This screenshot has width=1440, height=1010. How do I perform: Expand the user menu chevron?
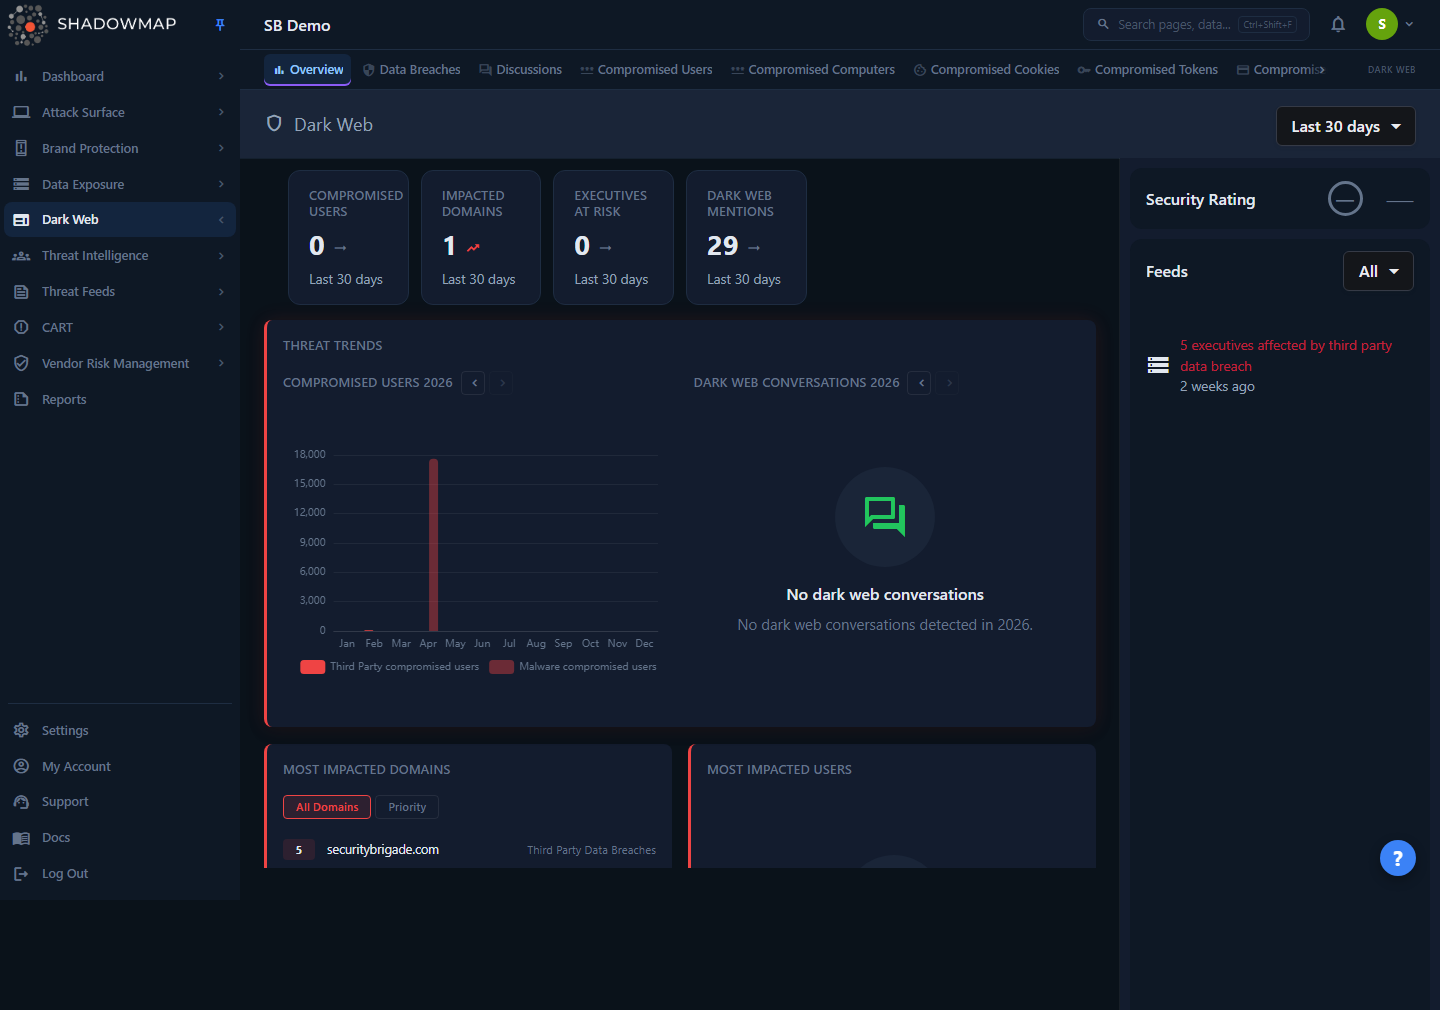1409,24
